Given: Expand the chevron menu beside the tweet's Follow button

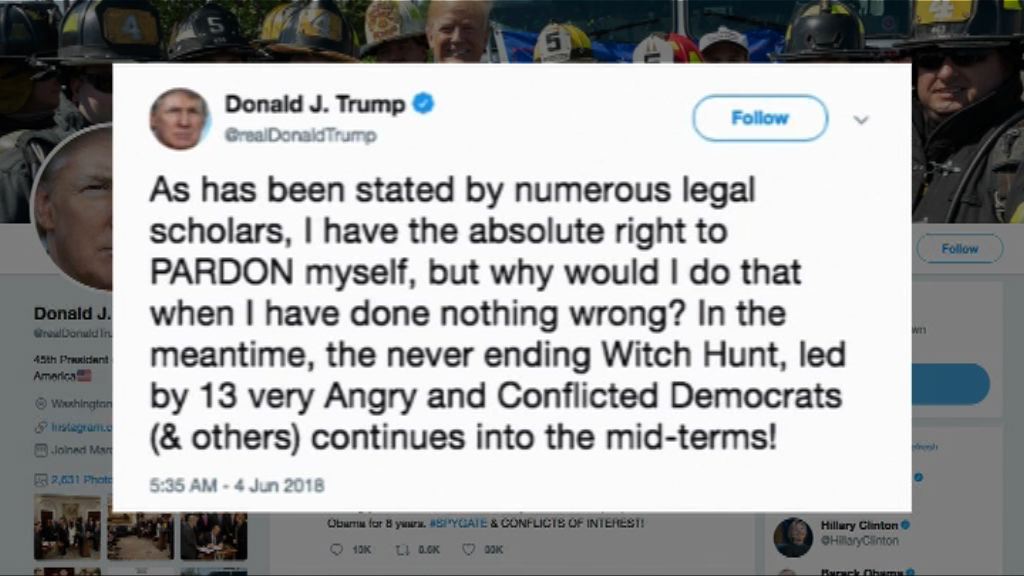Looking at the screenshot, I should point(861,120).
